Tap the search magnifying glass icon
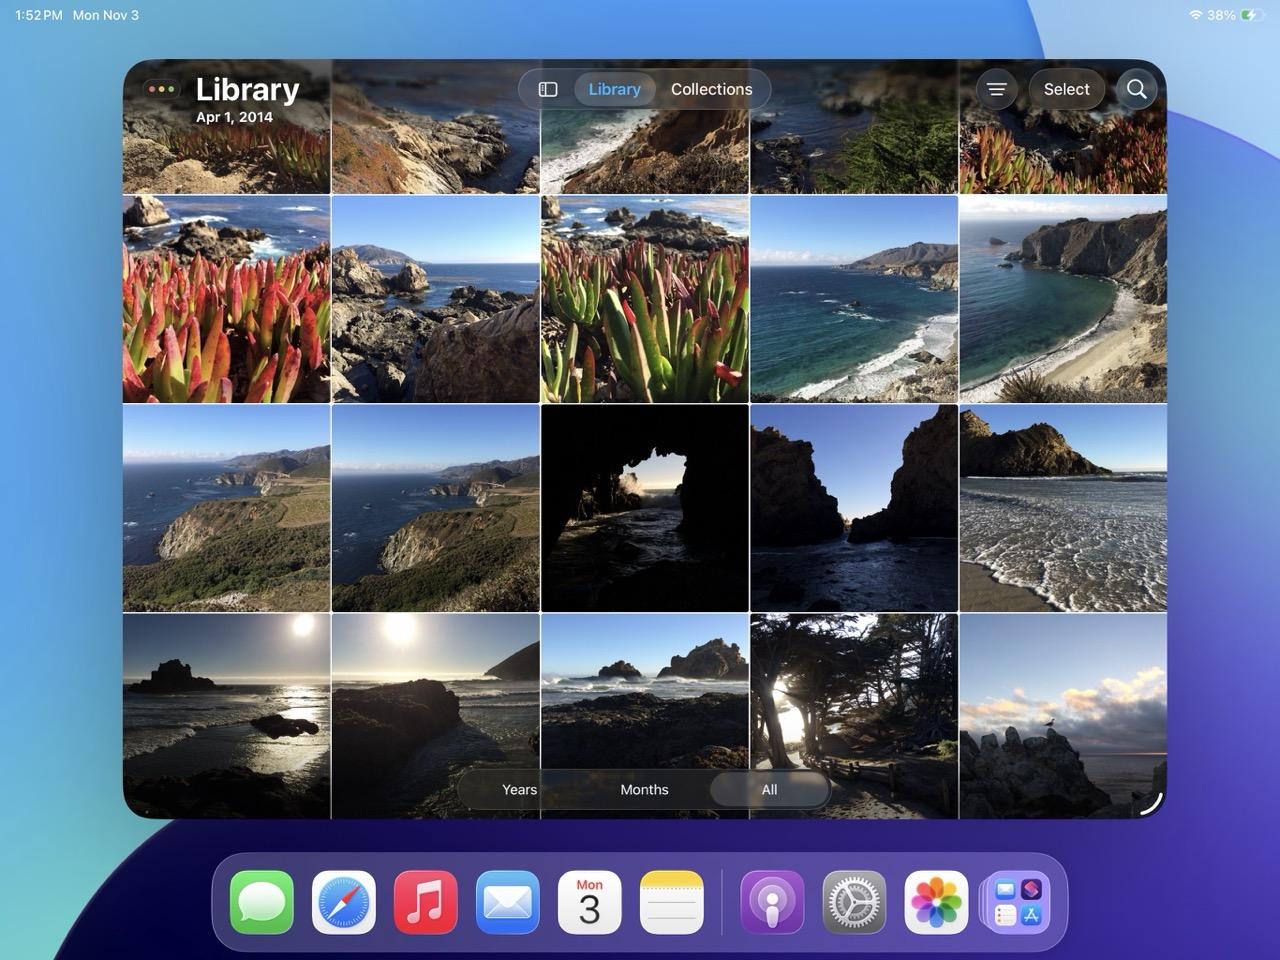 coord(1136,89)
